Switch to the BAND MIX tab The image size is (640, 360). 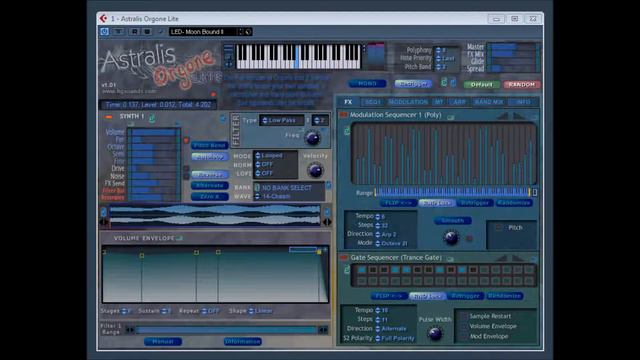pyautogui.click(x=489, y=102)
